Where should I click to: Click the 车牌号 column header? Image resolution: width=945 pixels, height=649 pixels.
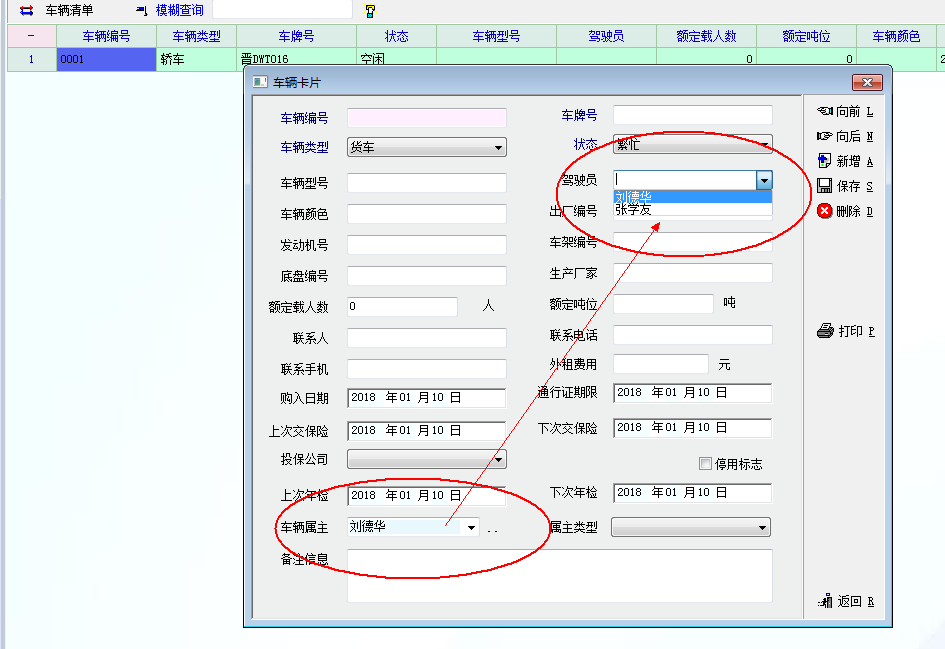coord(296,36)
